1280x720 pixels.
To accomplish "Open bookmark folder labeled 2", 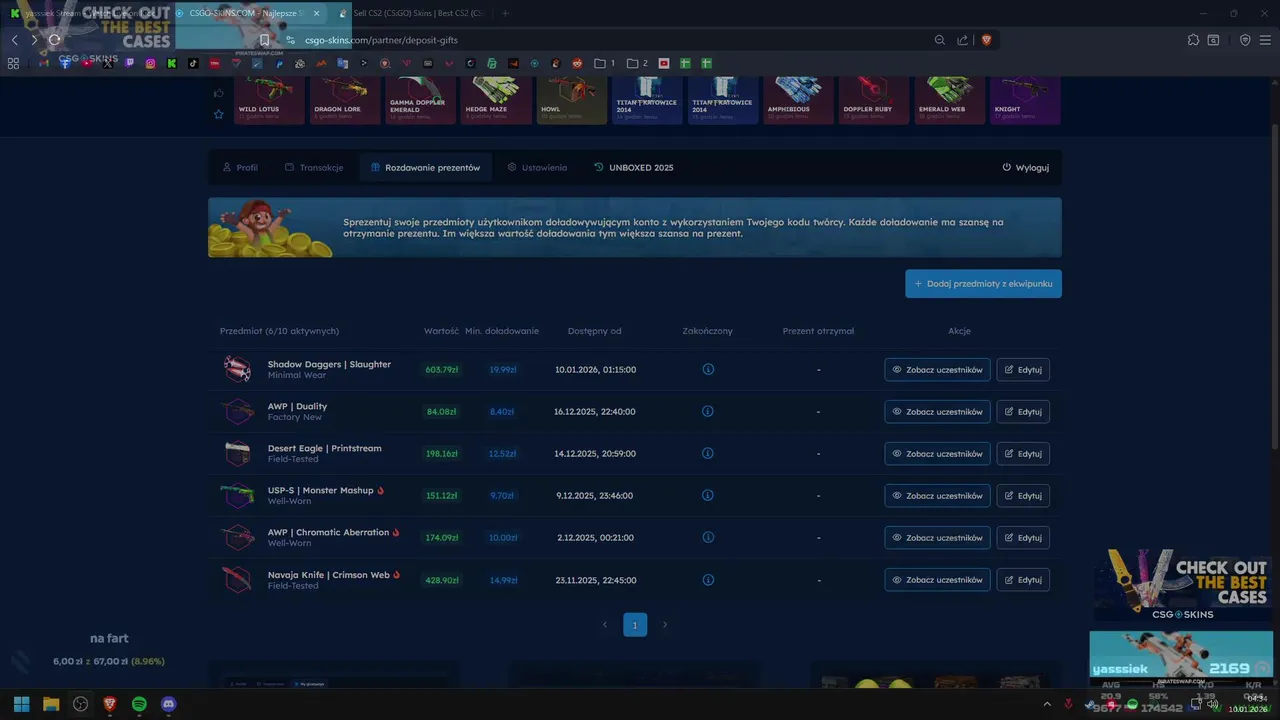I will point(637,63).
